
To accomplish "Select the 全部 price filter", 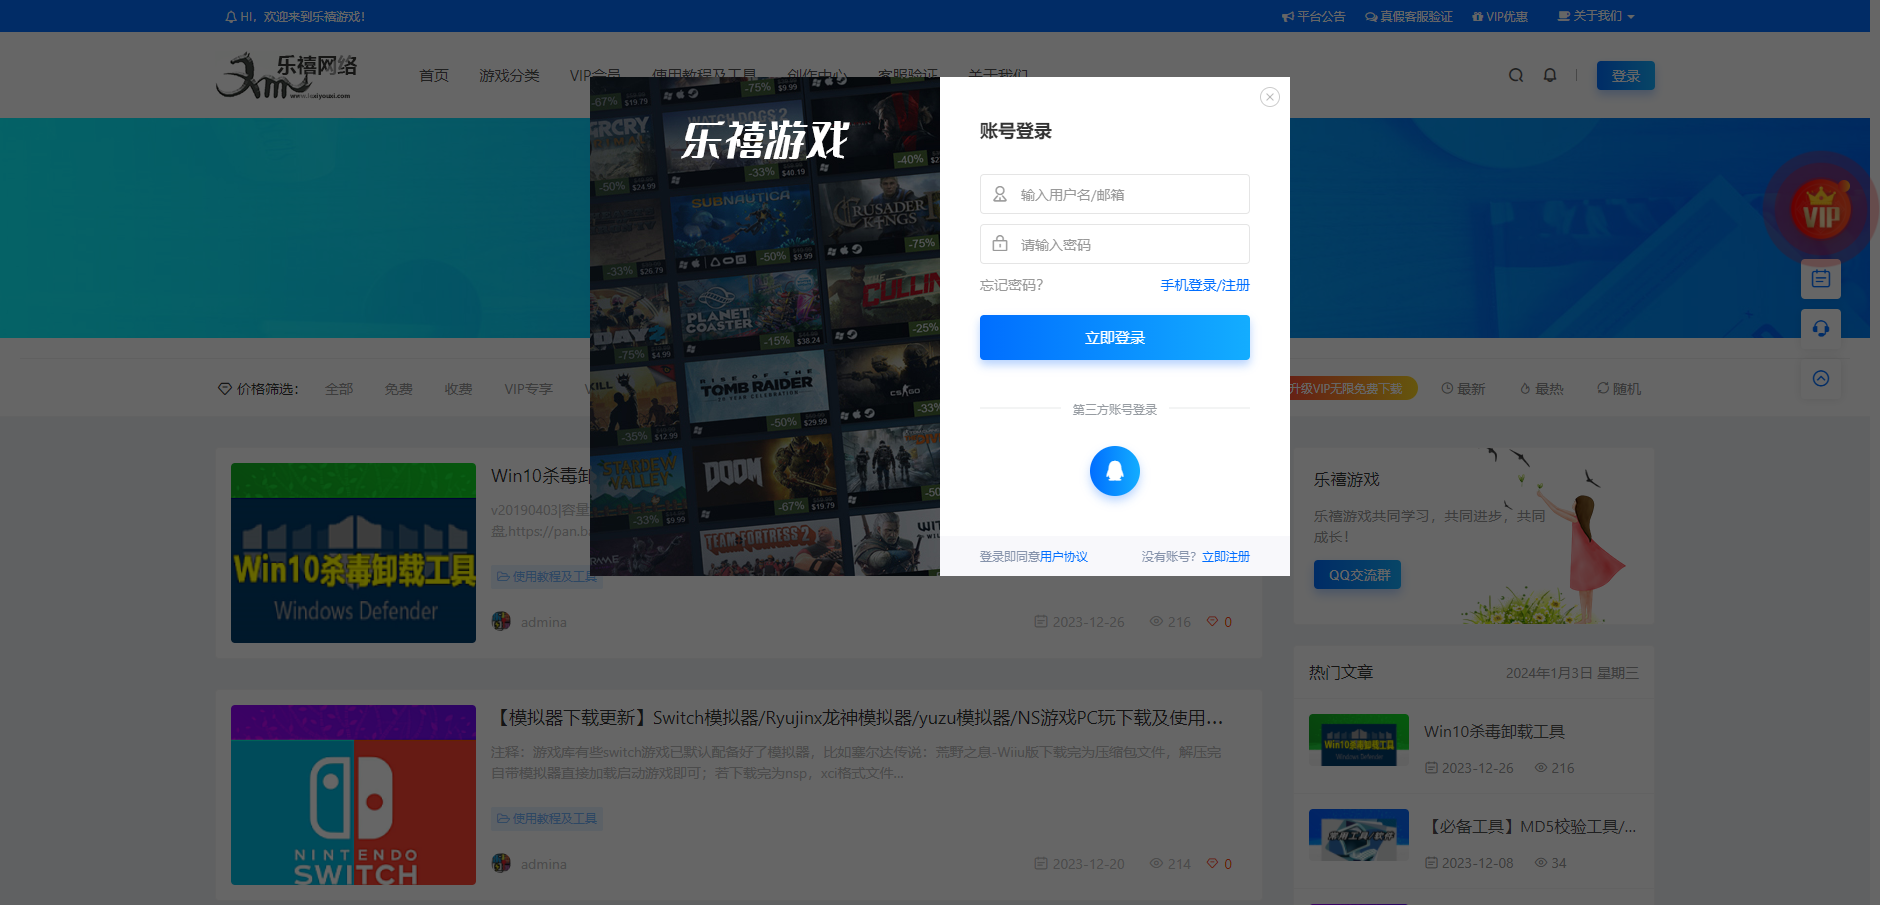I will [338, 389].
